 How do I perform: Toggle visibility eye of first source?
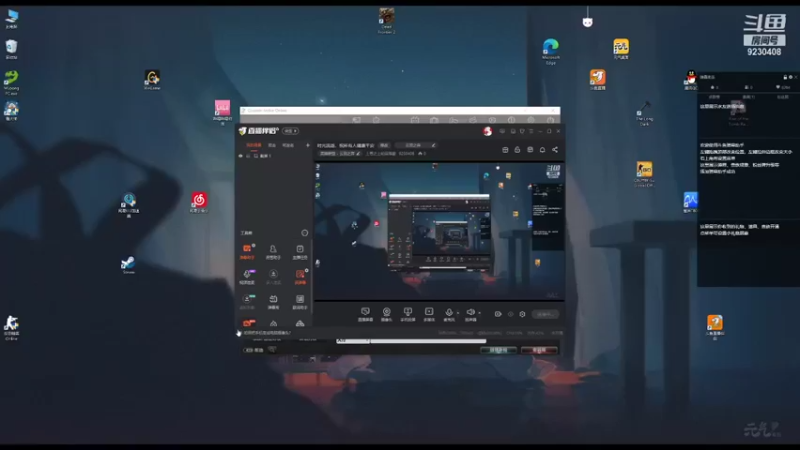[241, 156]
